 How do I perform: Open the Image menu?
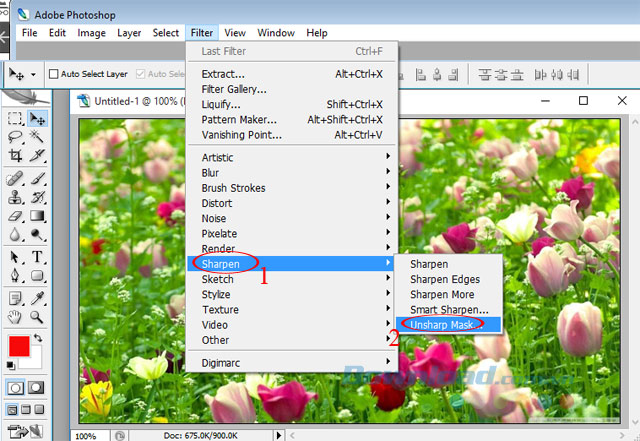[x=91, y=33]
